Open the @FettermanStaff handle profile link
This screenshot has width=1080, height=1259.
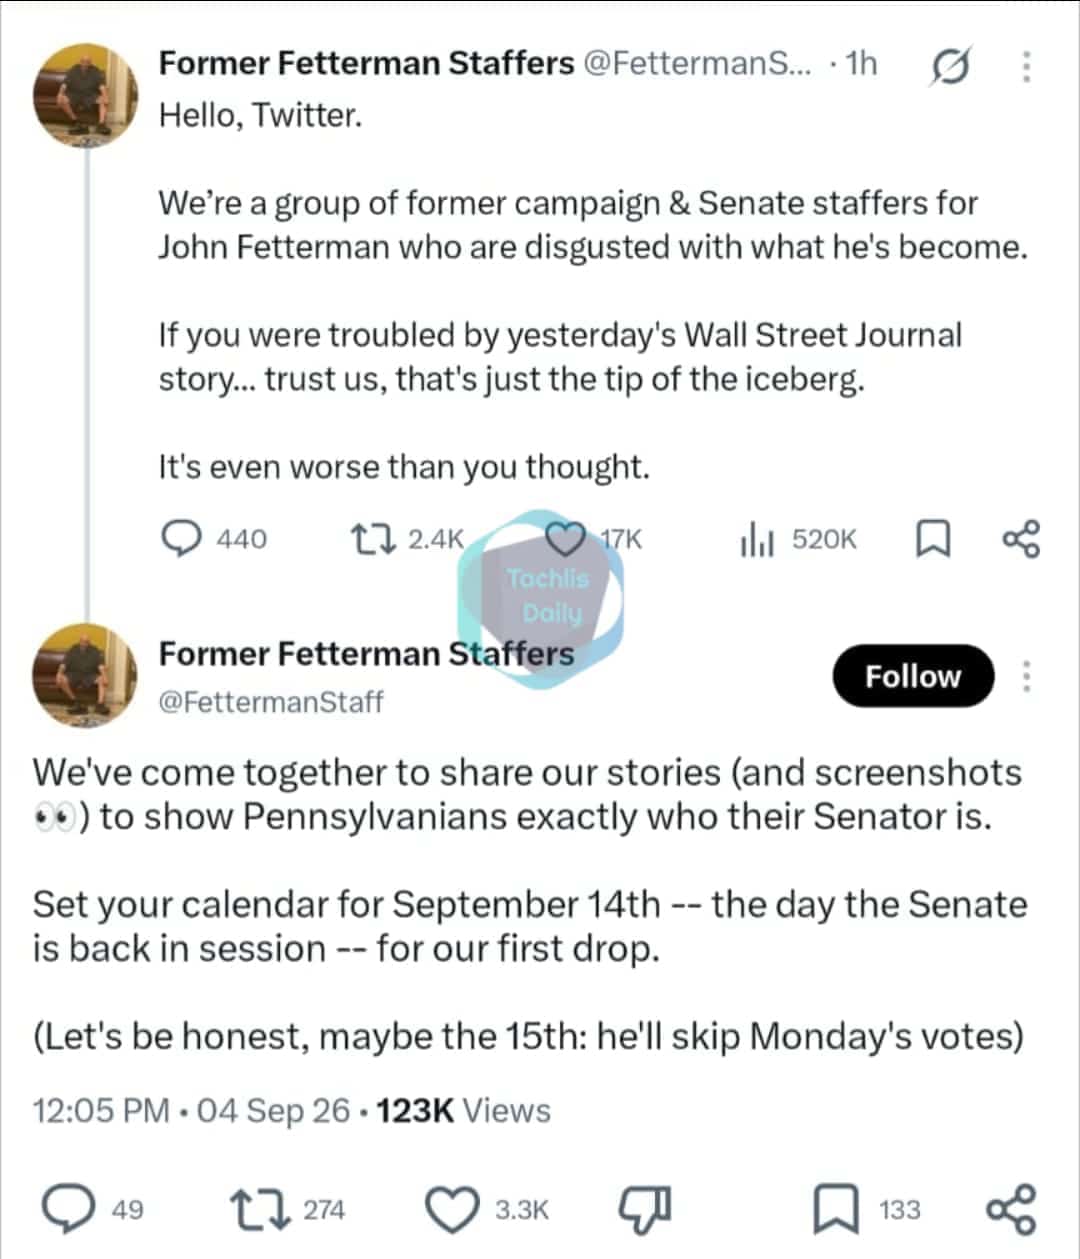[x=271, y=702]
